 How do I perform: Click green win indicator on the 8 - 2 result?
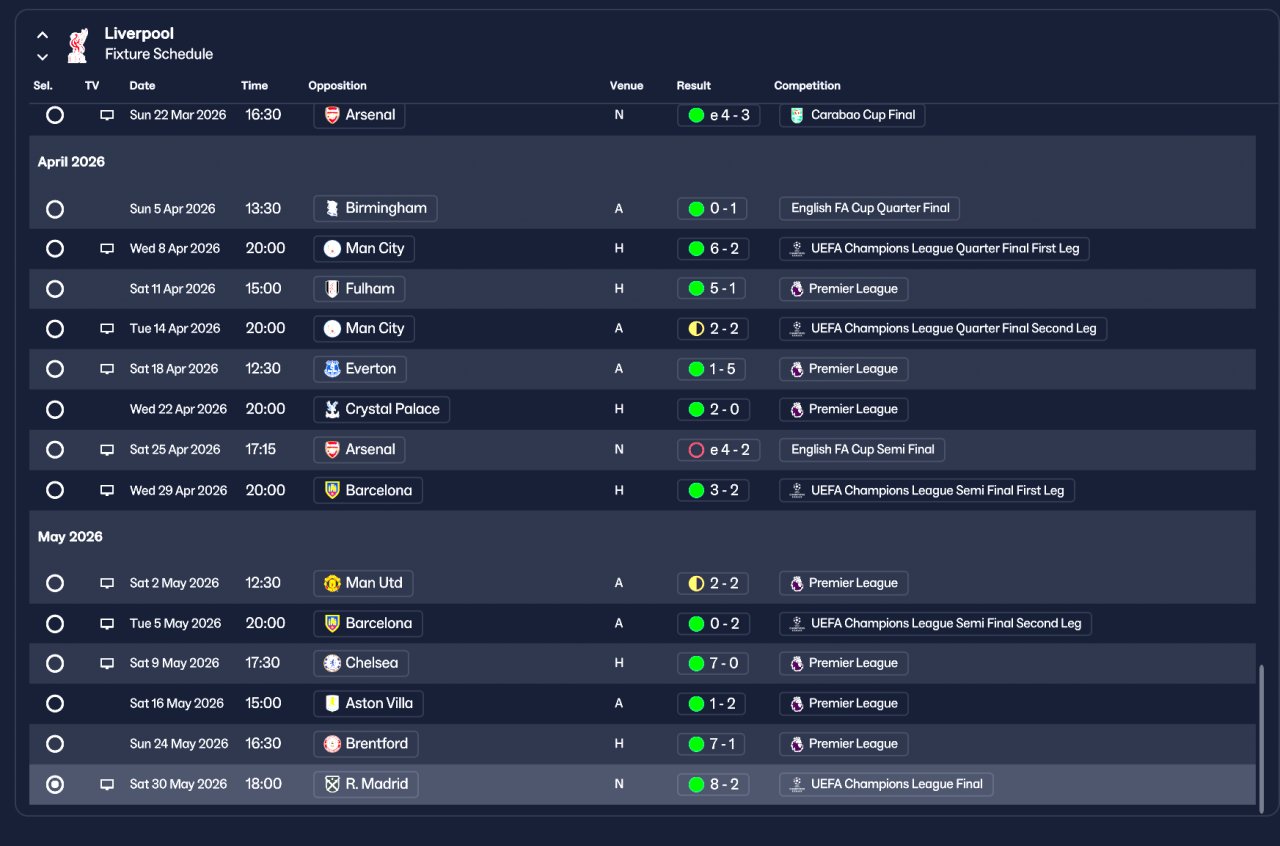click(696, 785)
